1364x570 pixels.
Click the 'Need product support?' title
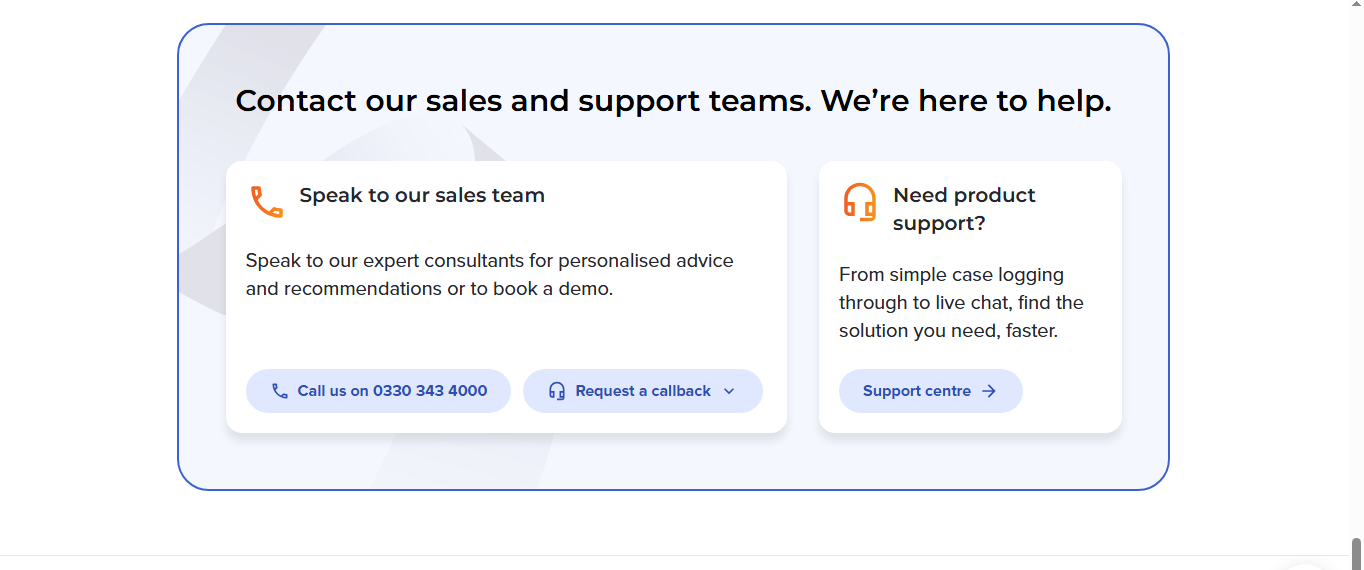(964, 209)
